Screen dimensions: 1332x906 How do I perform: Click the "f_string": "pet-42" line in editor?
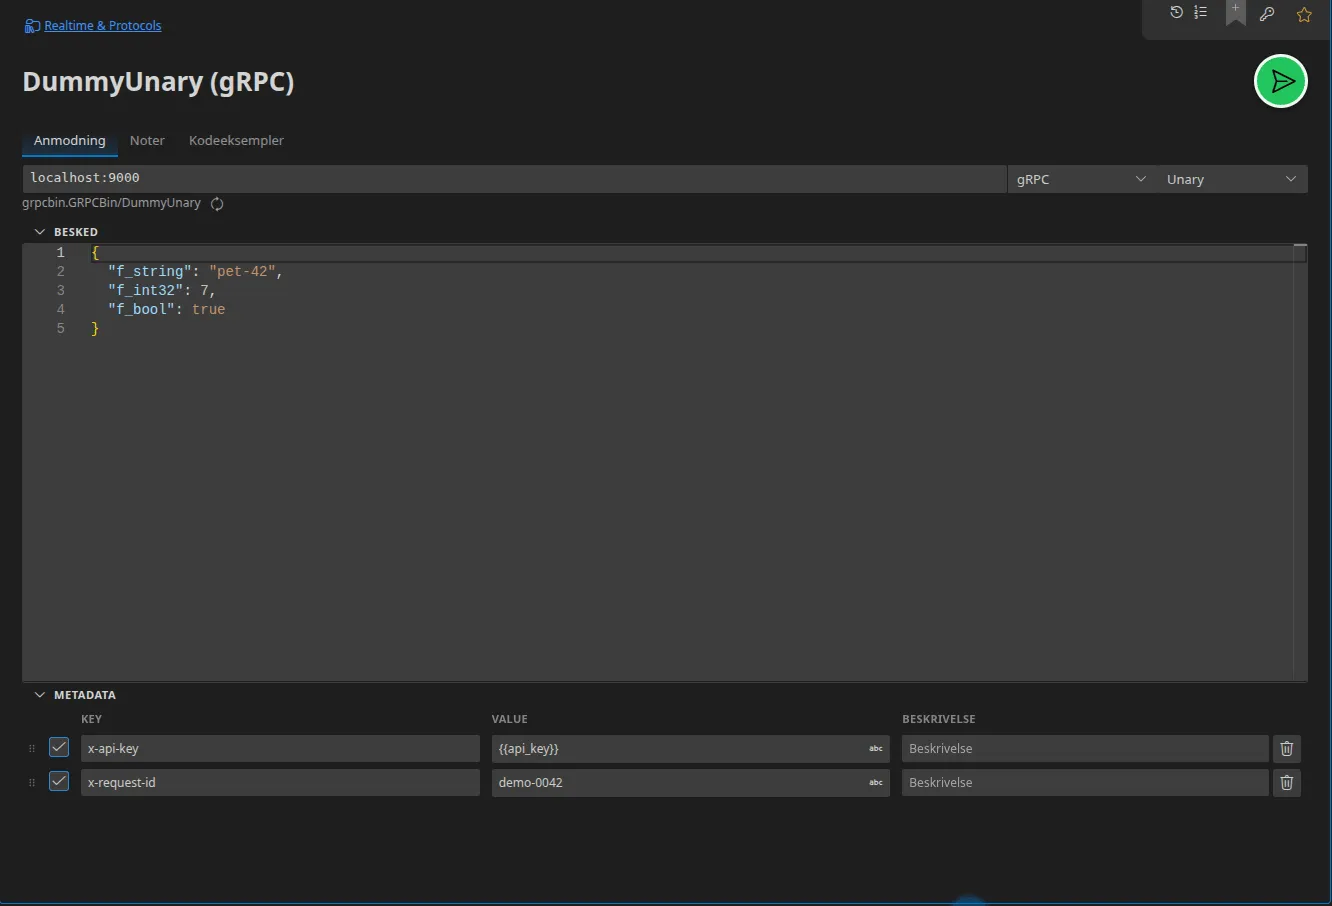195,272
